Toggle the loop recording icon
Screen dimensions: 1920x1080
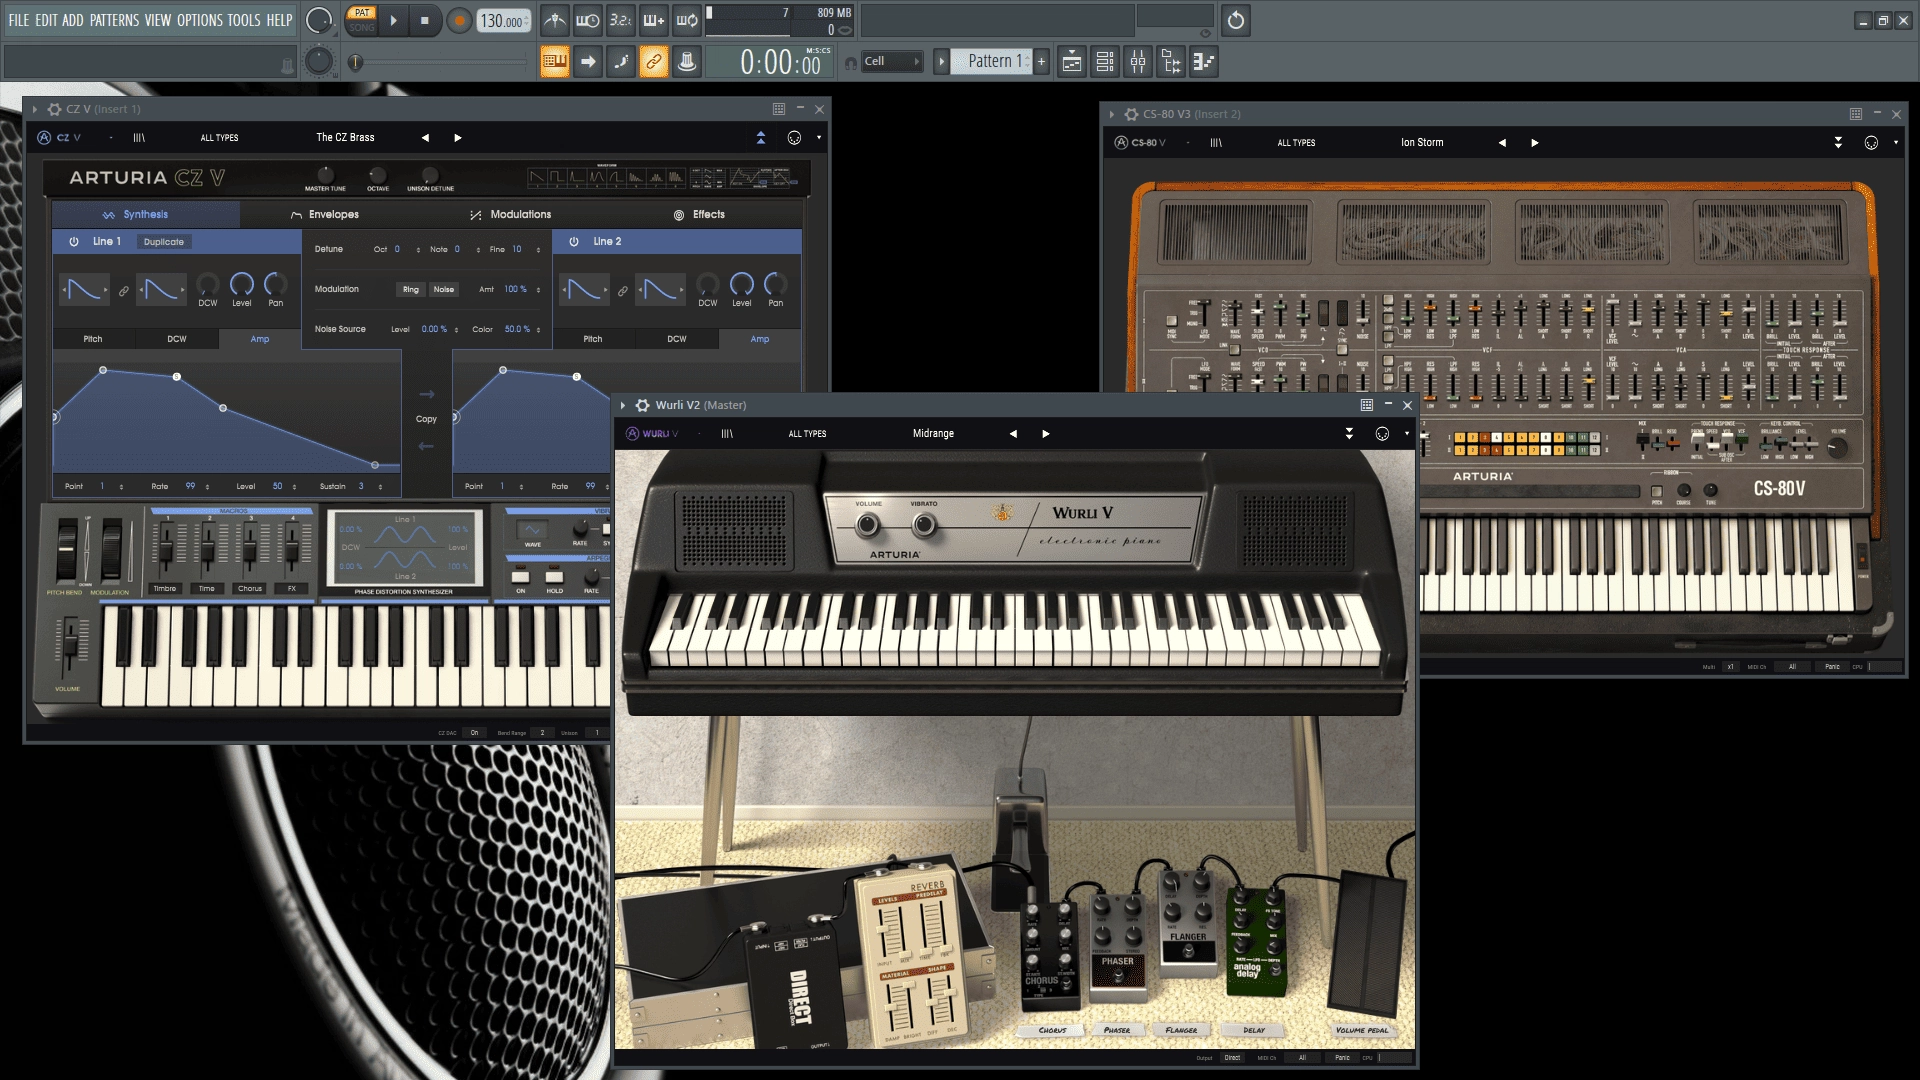click(686, 20)
